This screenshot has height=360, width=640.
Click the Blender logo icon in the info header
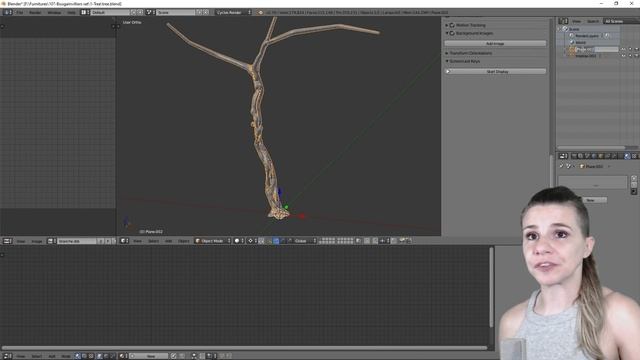point(260,13)
